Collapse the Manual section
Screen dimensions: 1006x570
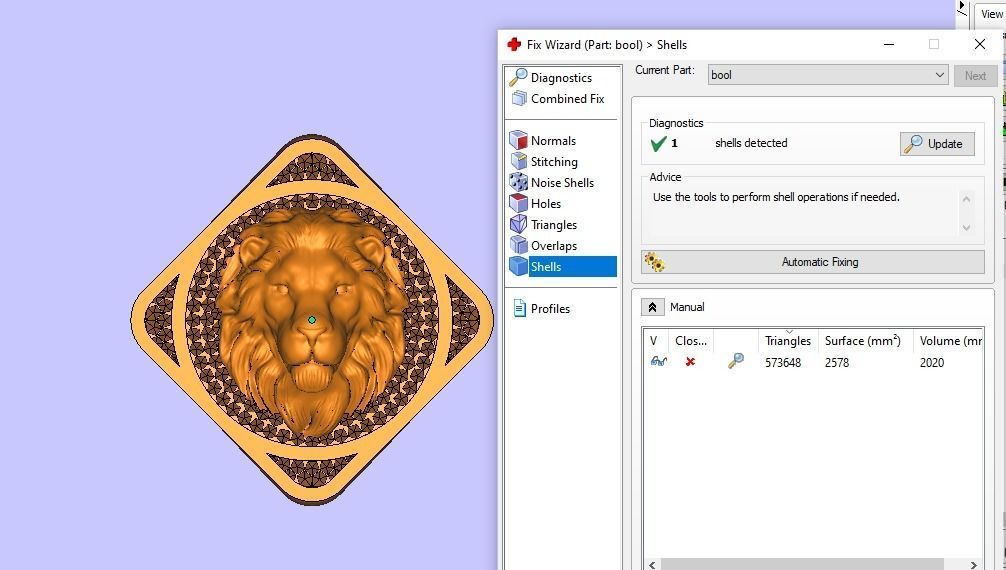pyautogui.click(x=652, y=307)
